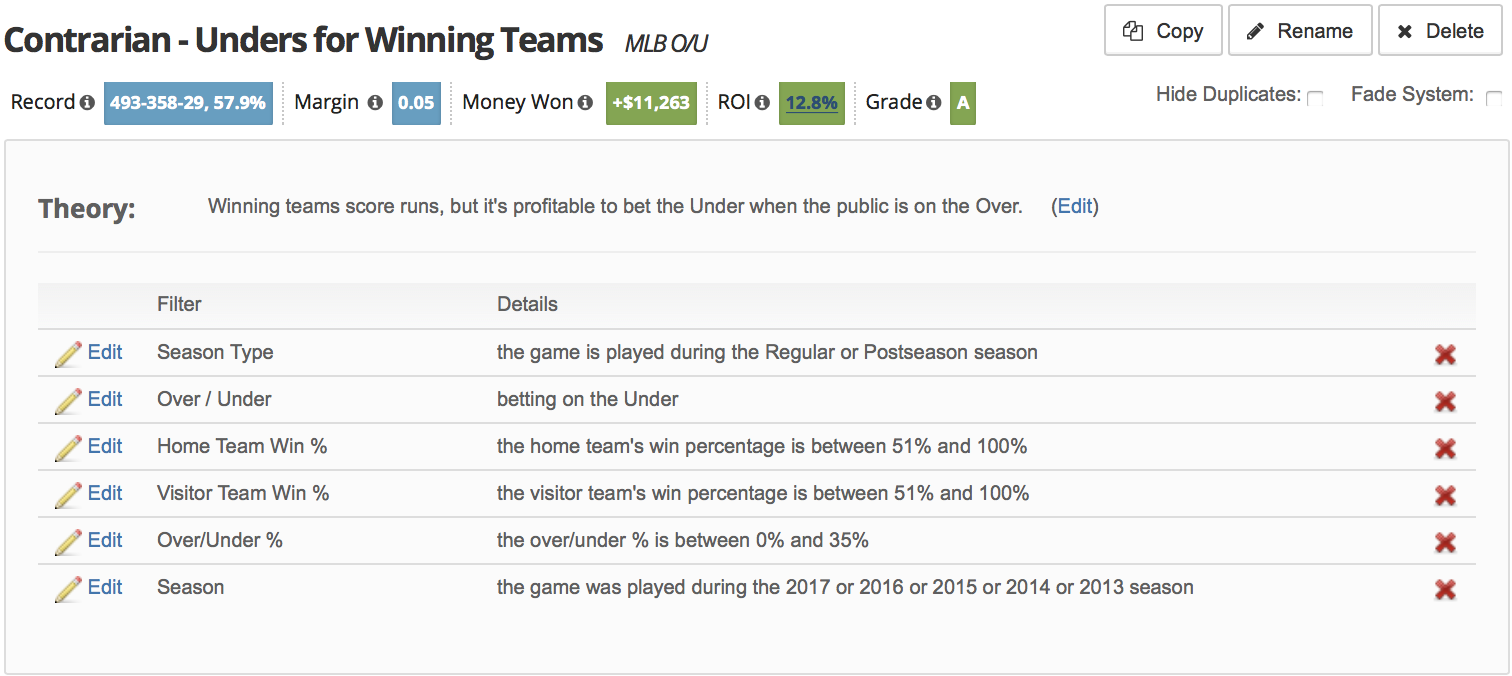Copy this betting system

(x=1164, y=31)
